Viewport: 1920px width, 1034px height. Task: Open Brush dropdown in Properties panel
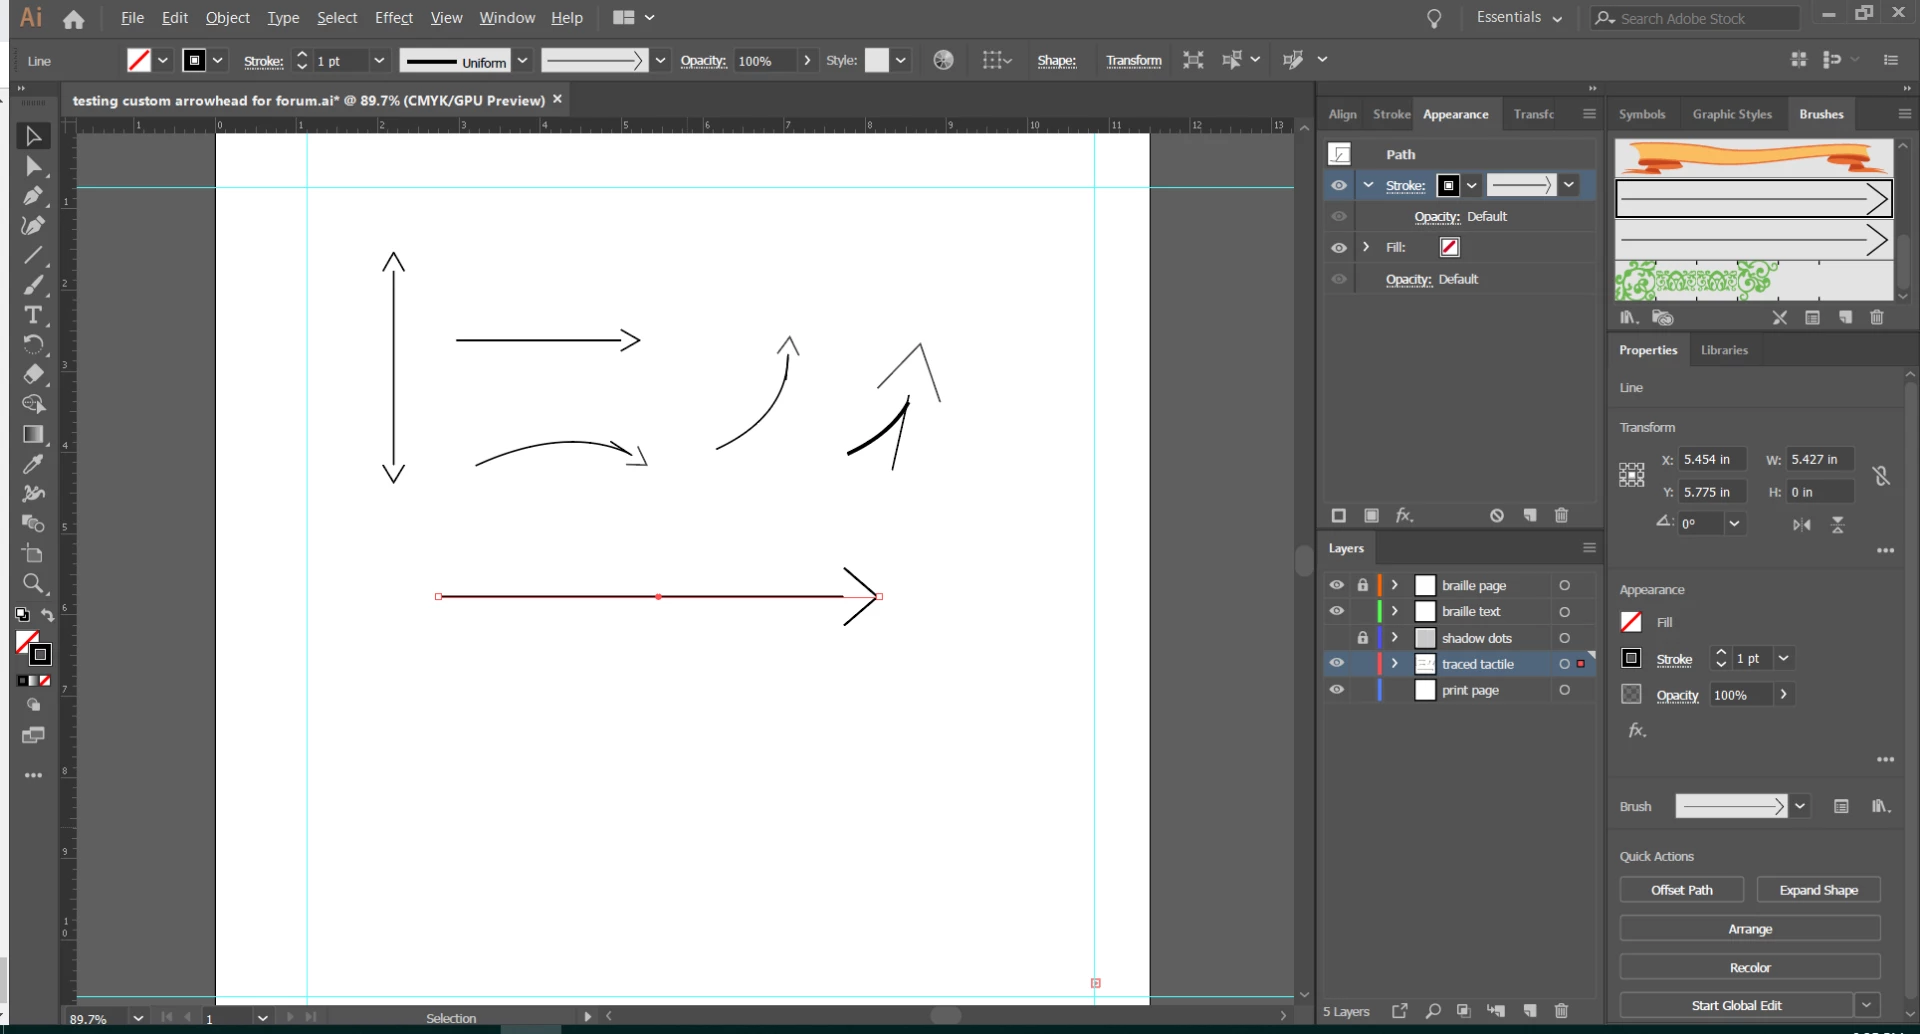(x=1800, y=807)
